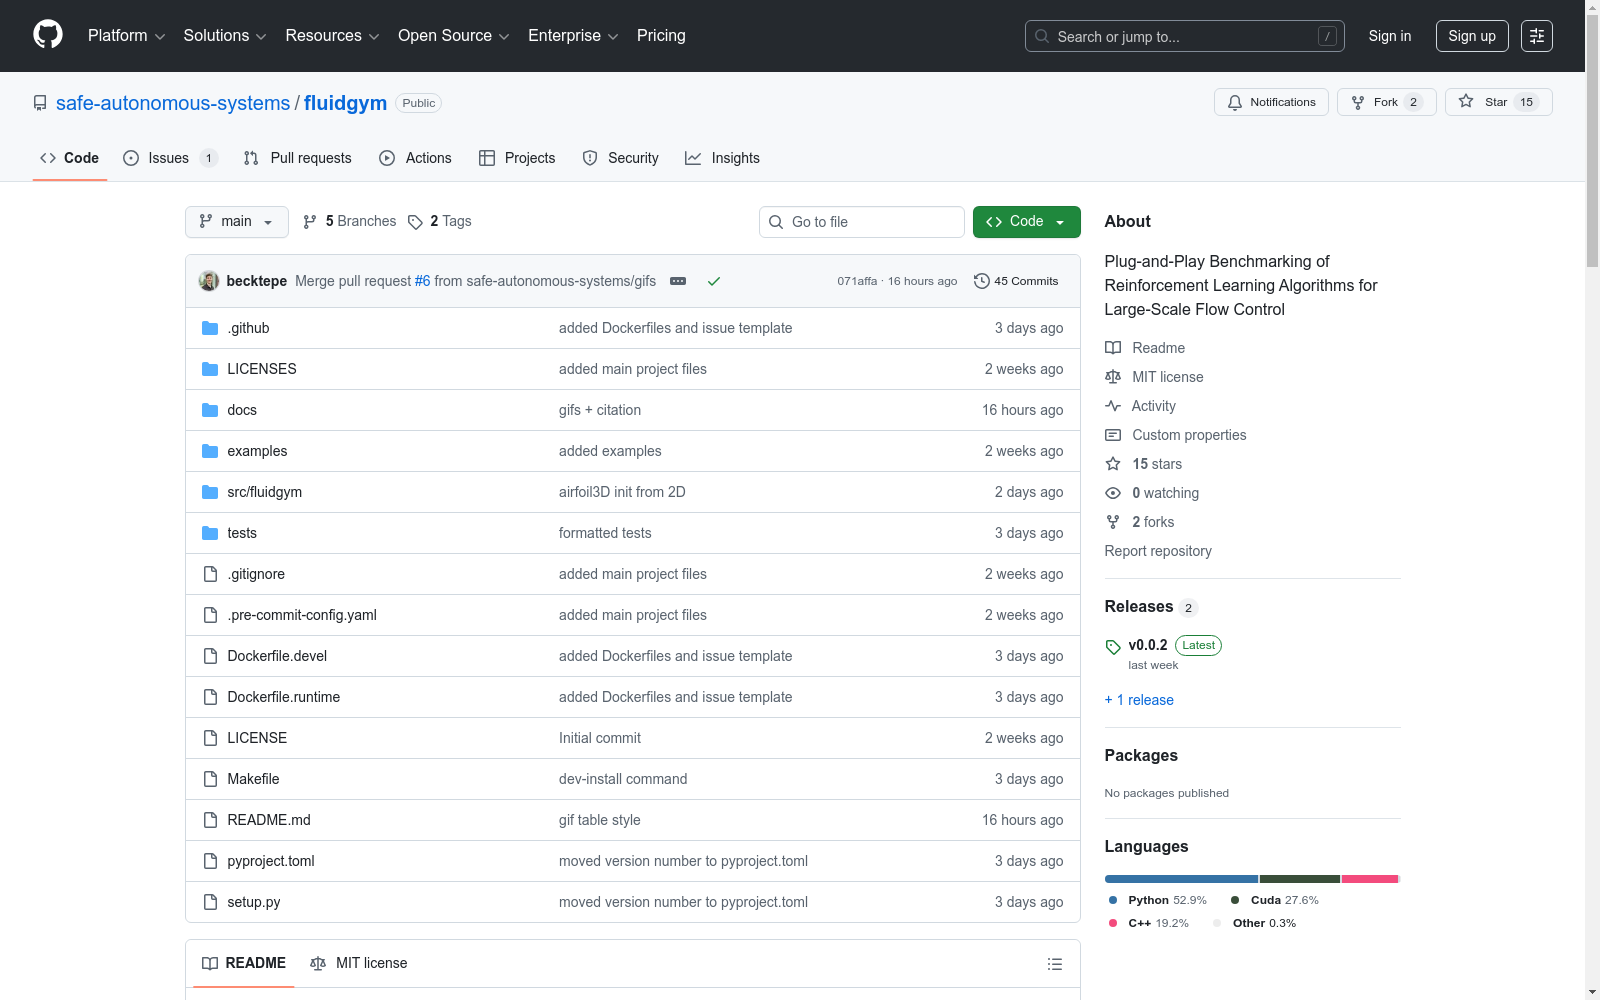1600x1000 pixels.
Task: Click Report repository link
Action: pos(1158,551)
